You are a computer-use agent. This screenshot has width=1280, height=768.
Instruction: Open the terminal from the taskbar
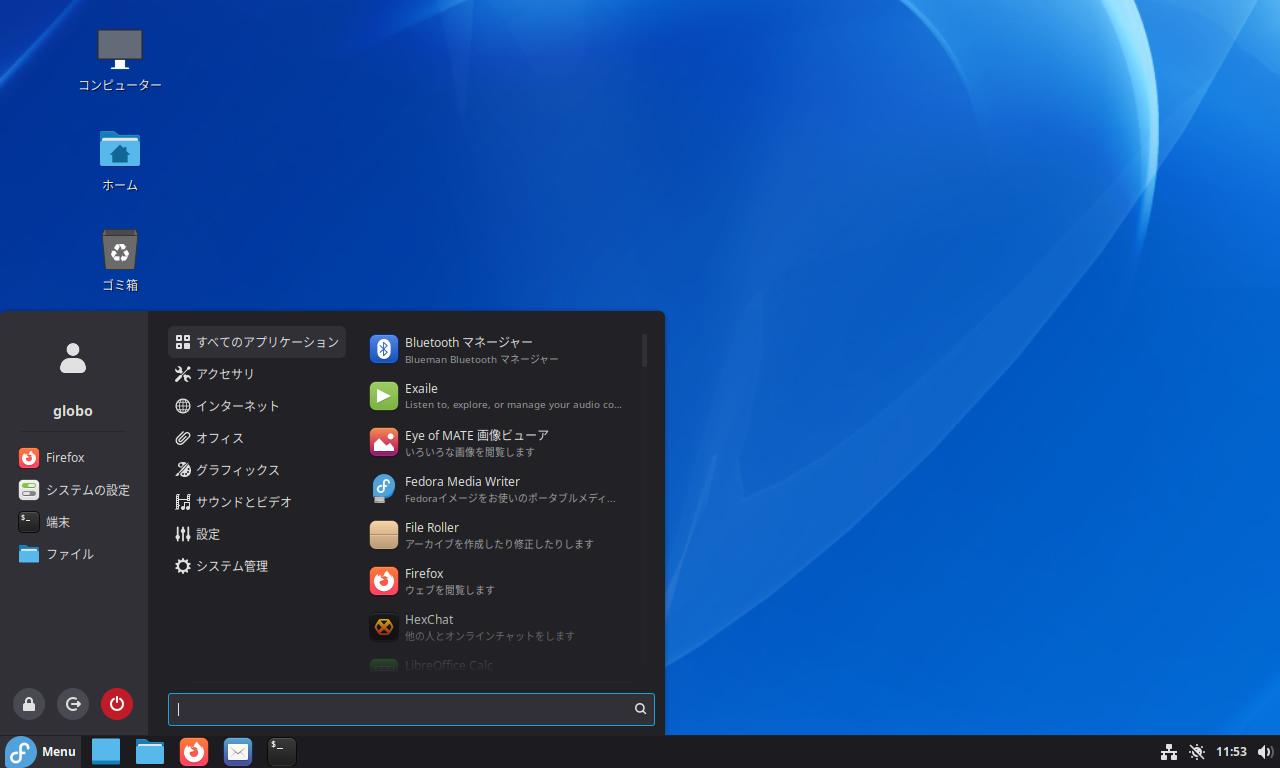(282, 751)
